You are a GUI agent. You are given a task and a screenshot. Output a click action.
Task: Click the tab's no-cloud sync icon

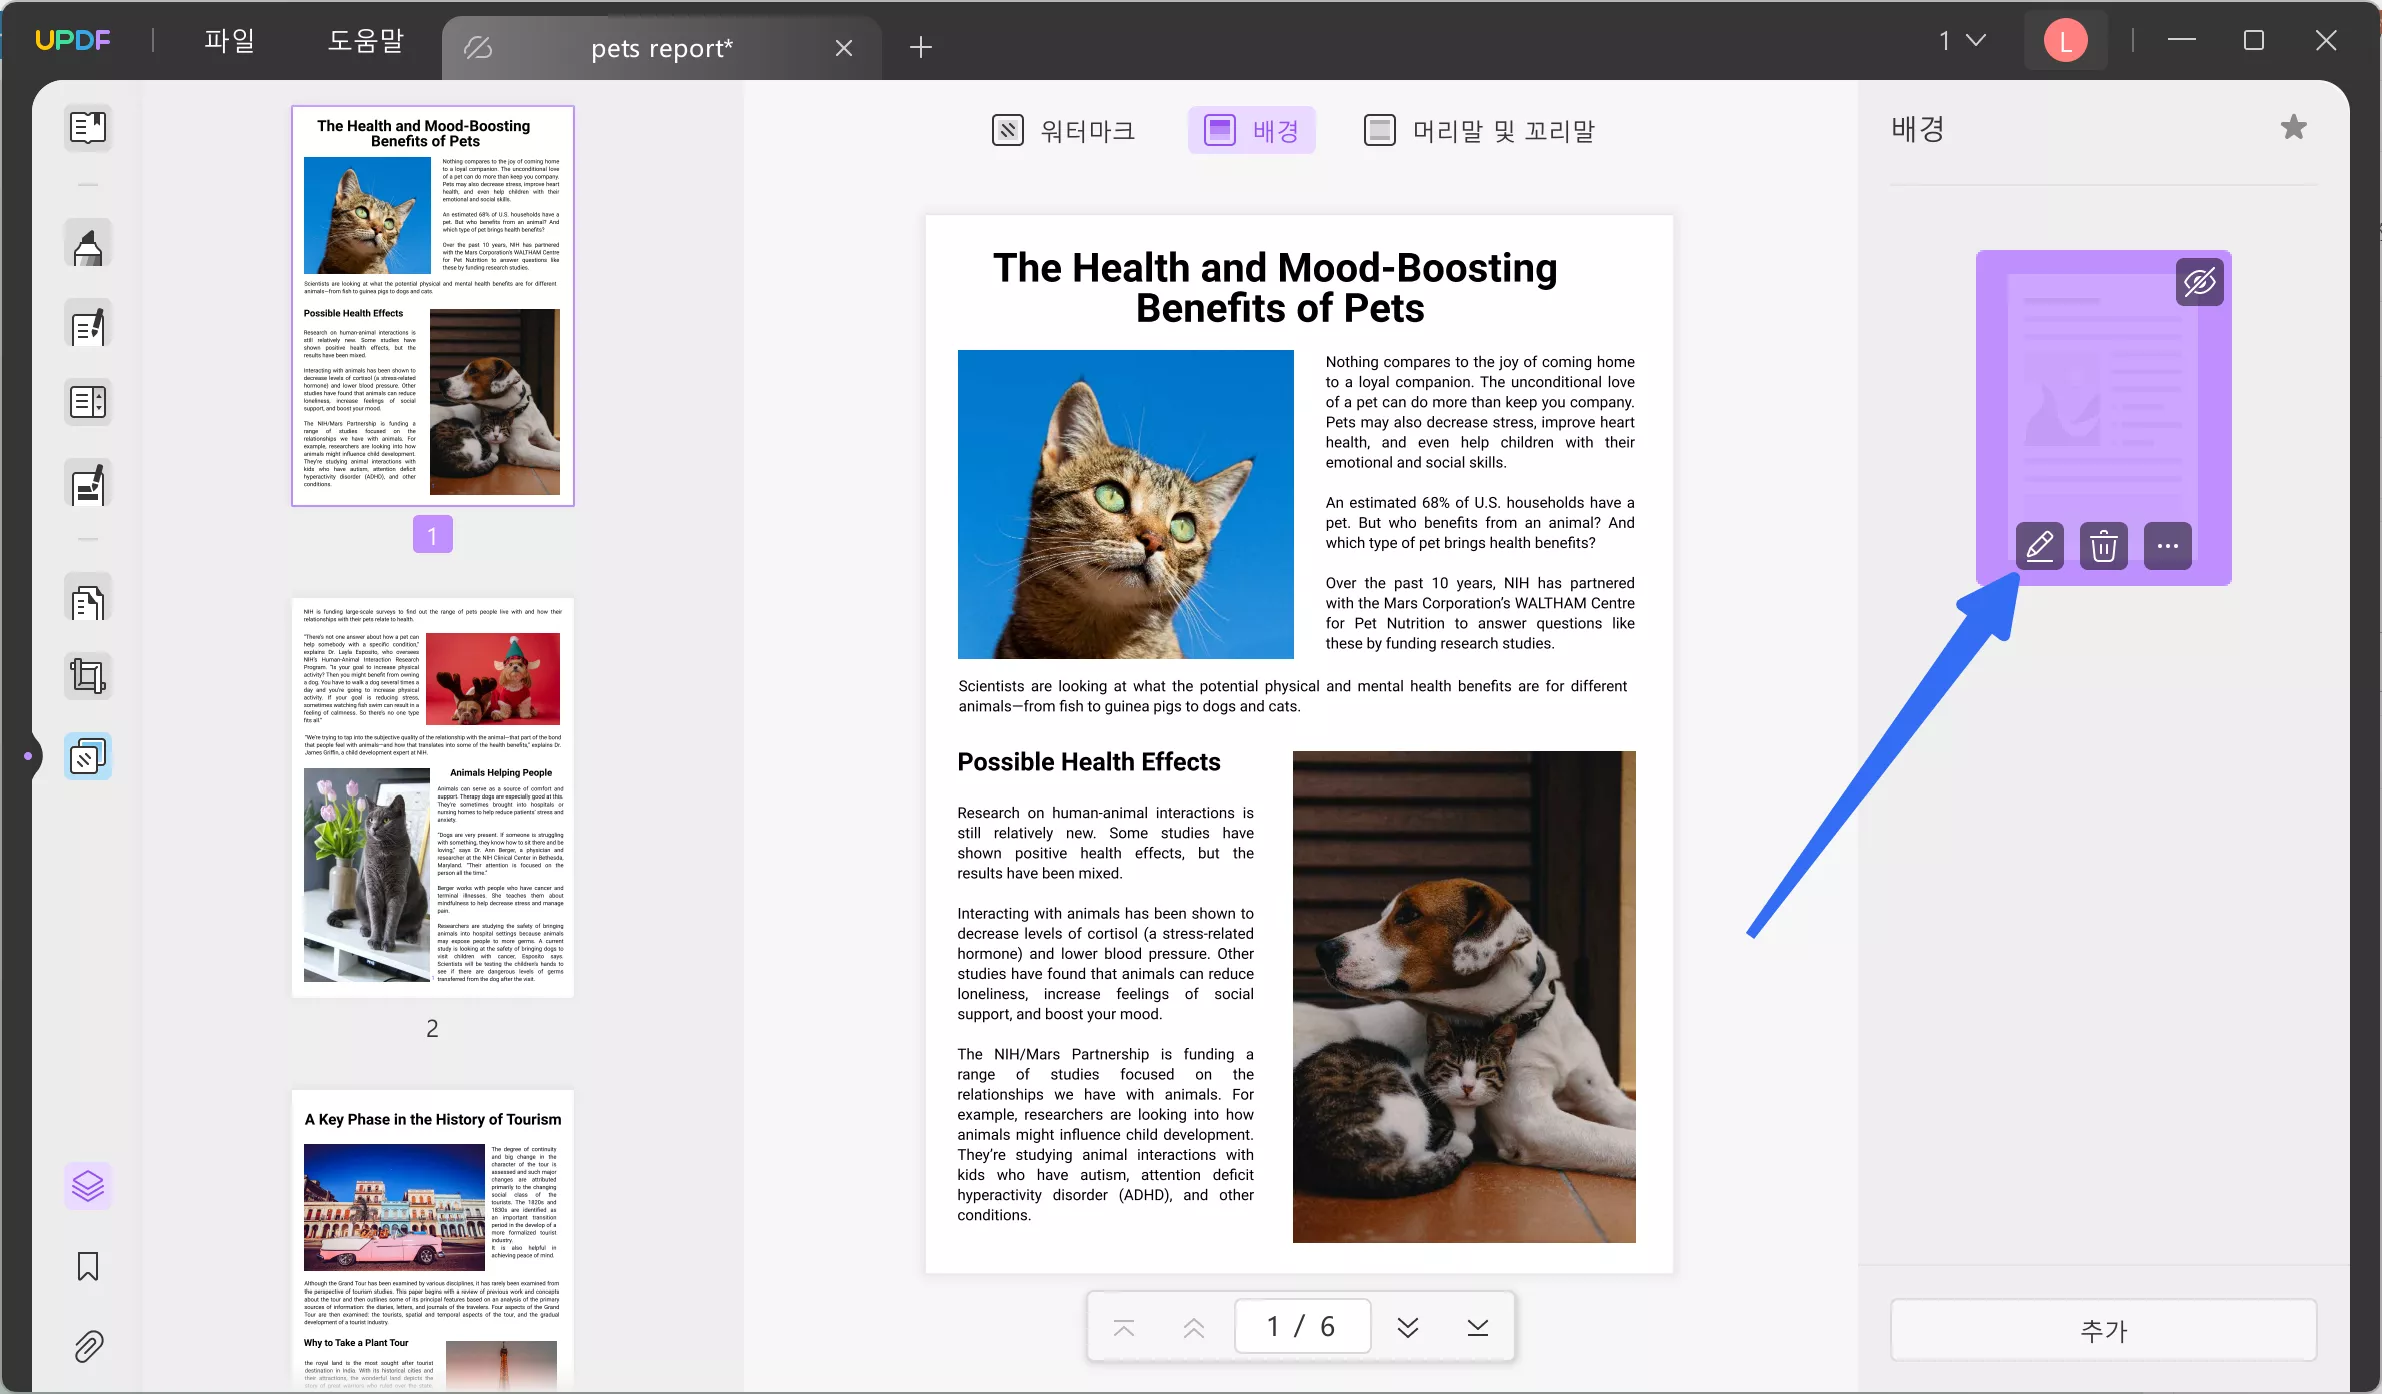tap(478, 48)
